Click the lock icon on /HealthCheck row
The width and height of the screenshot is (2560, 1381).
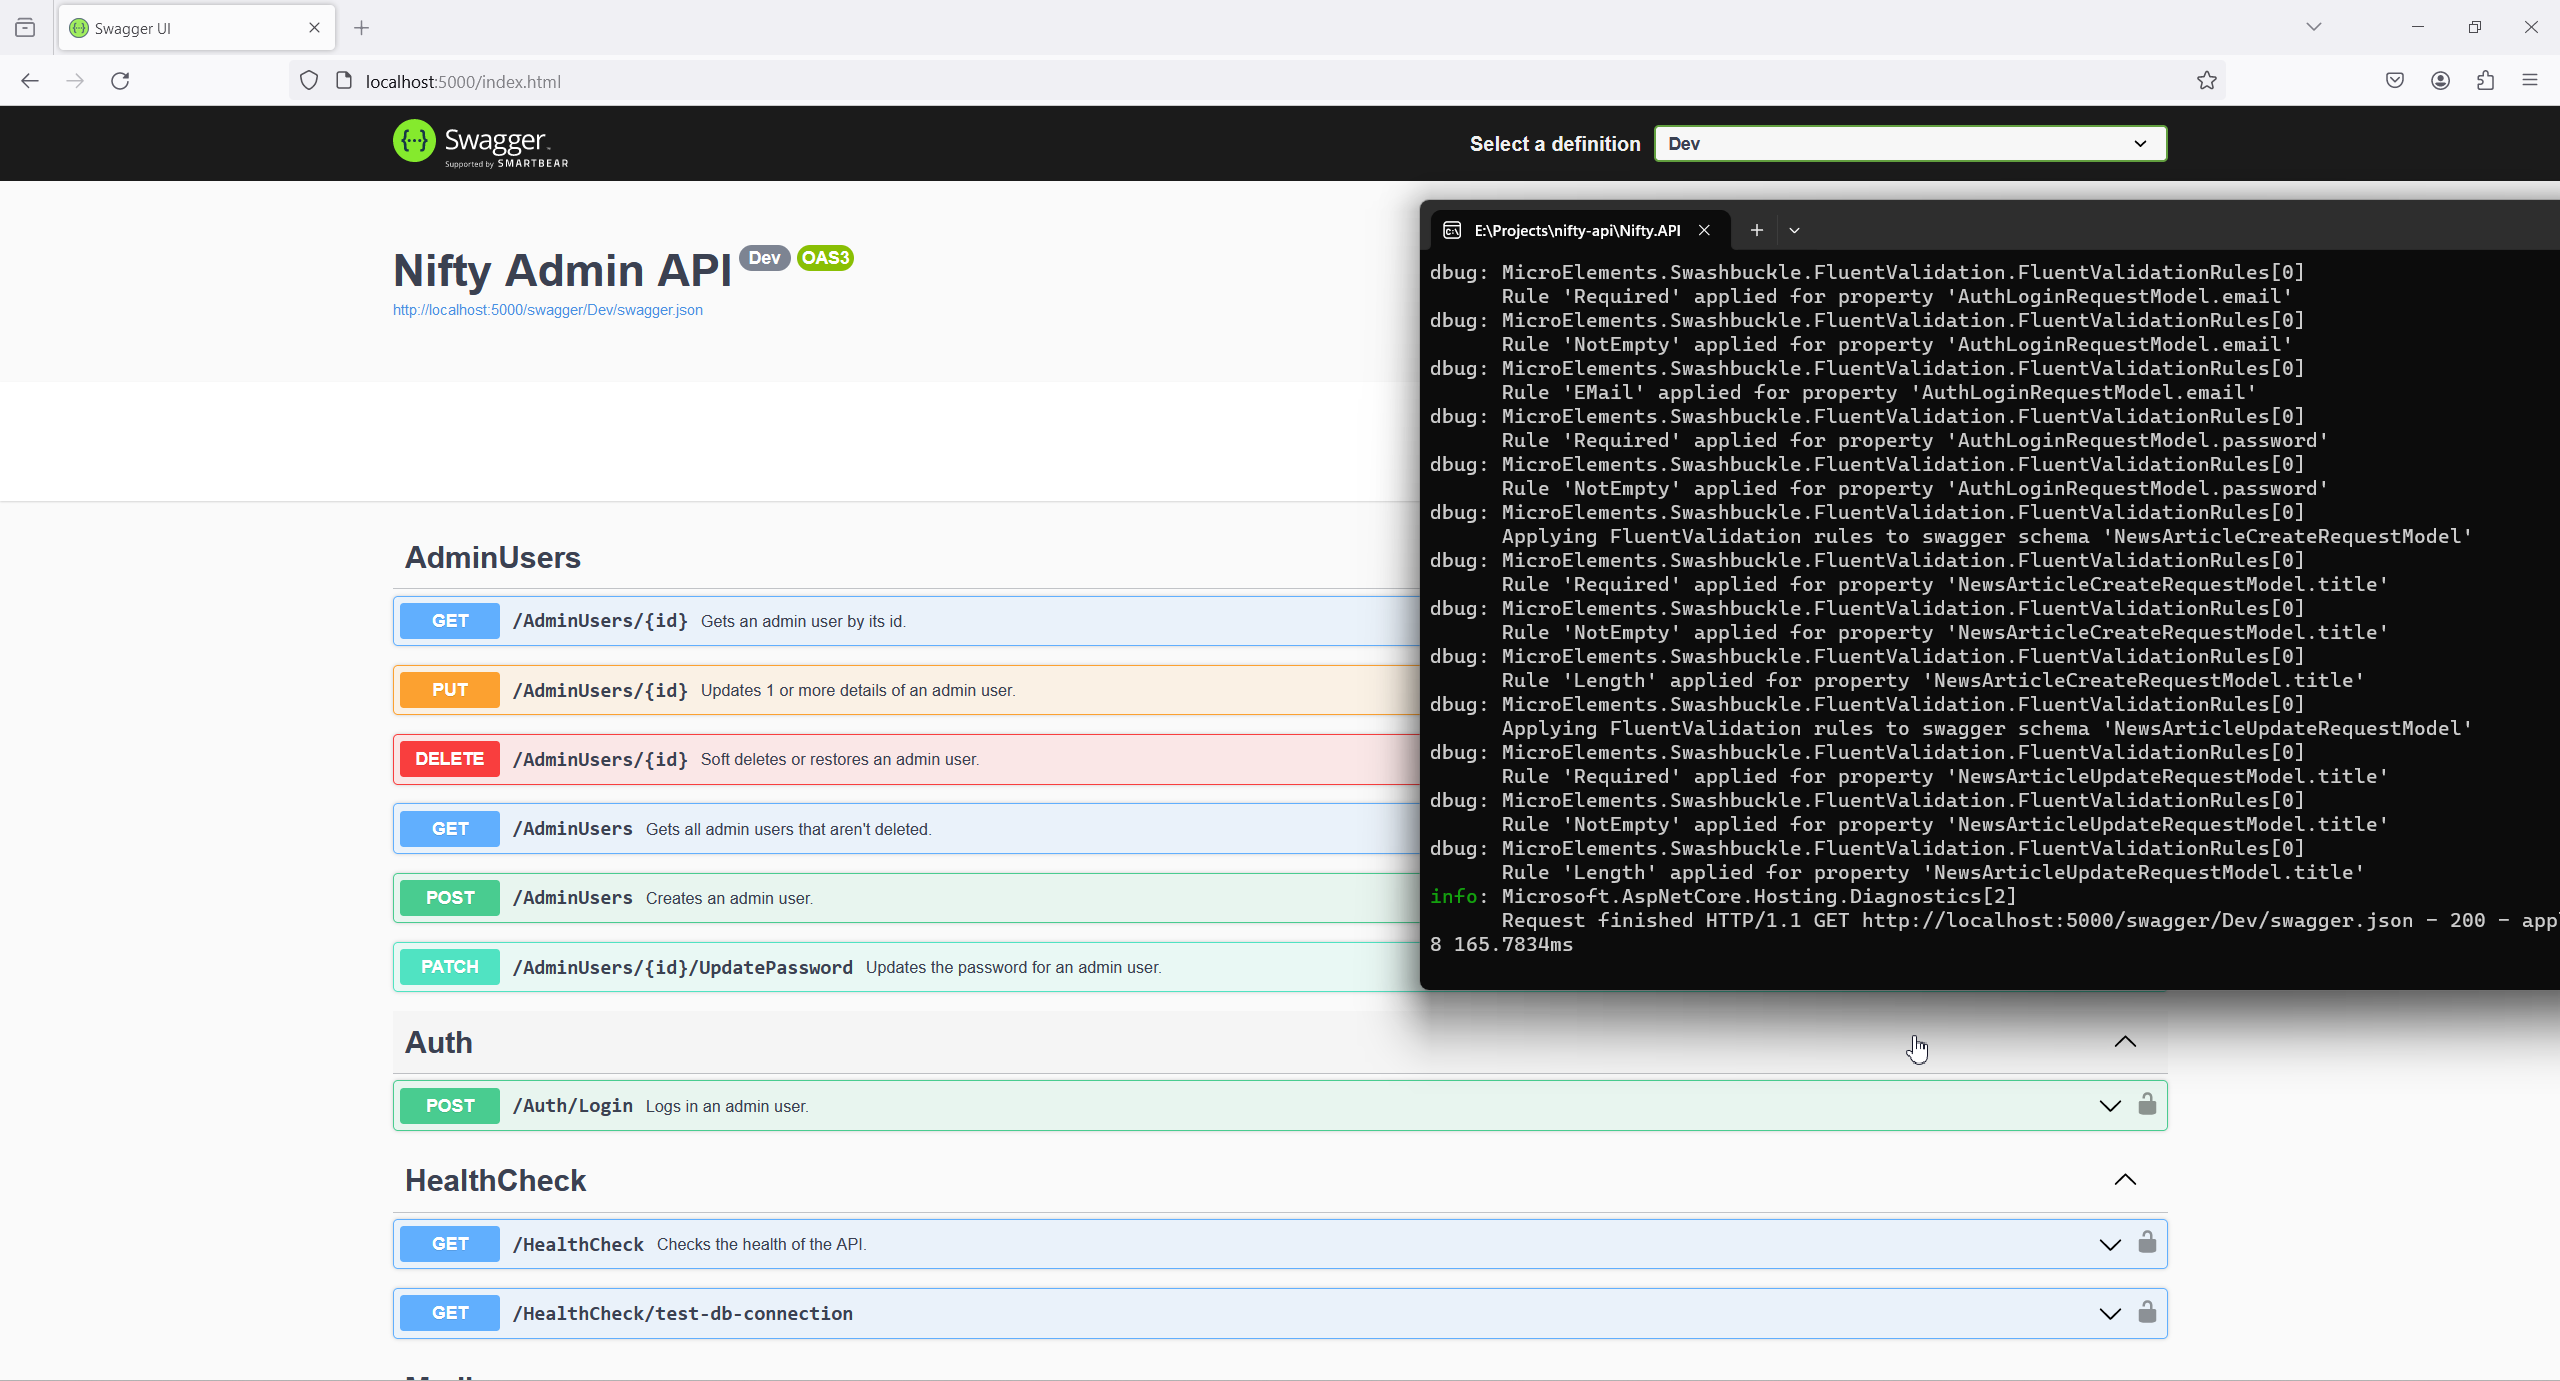click(x=2147, y=1243)
